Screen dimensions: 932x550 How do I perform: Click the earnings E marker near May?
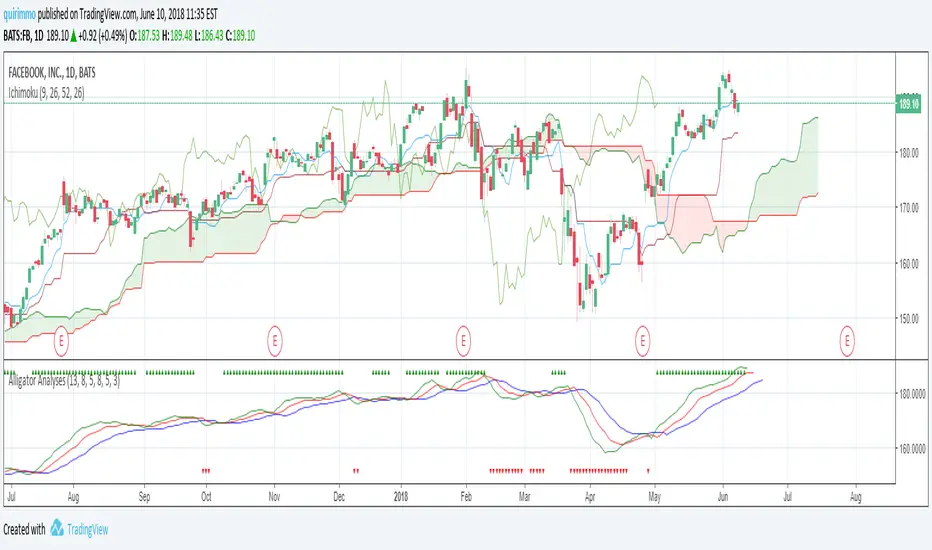[642, 341]
